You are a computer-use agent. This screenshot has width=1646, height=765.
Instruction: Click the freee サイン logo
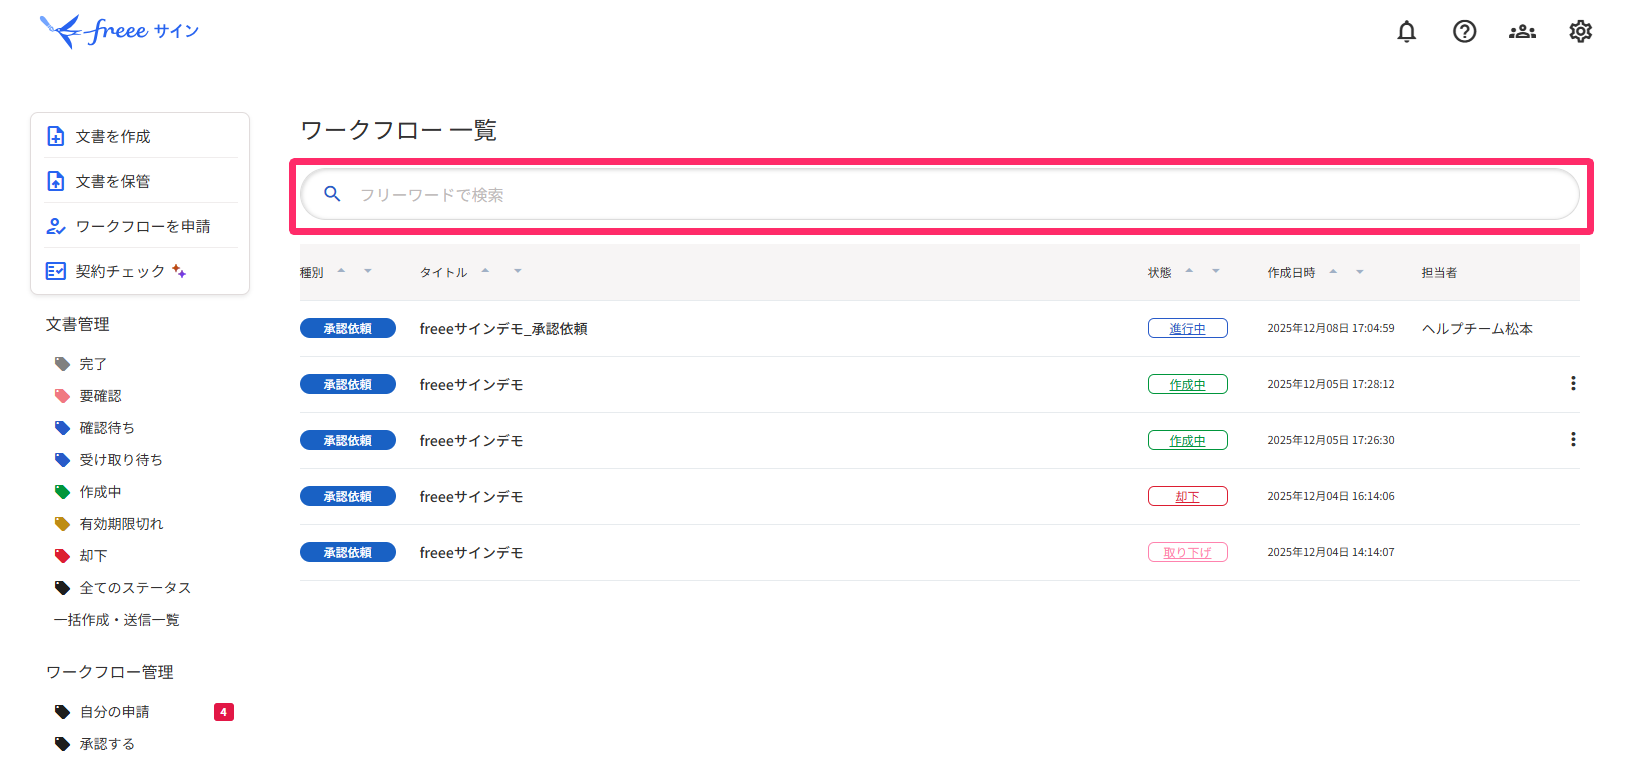point(119,31)
